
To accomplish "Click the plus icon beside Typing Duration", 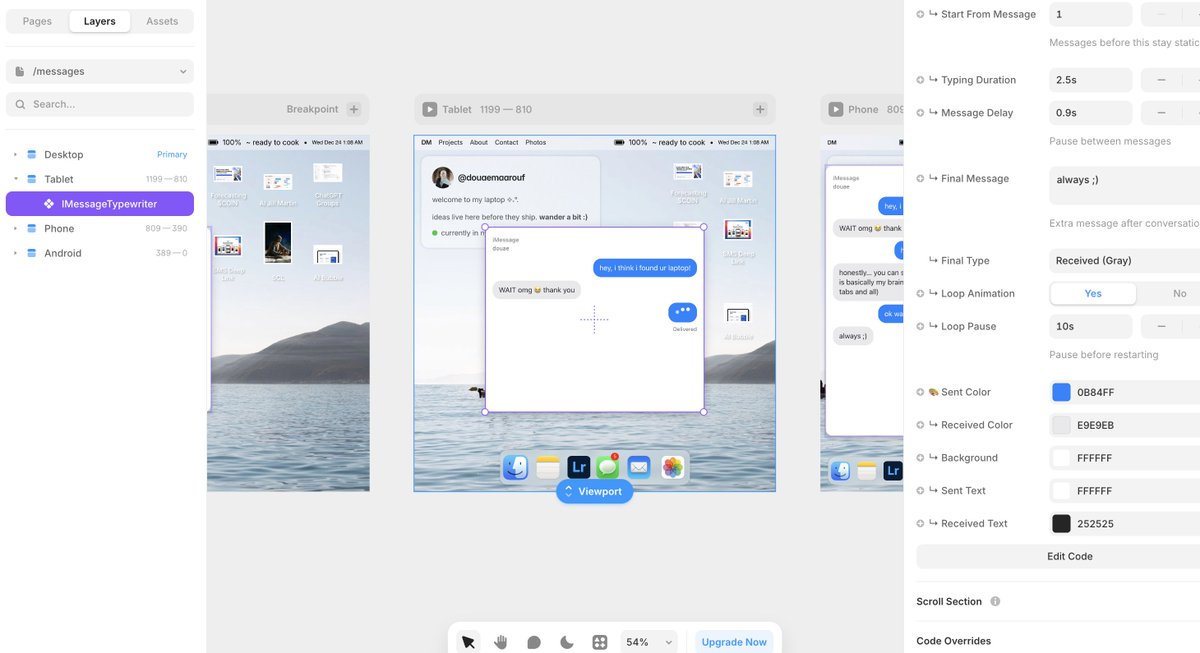I will pos(920,80).
